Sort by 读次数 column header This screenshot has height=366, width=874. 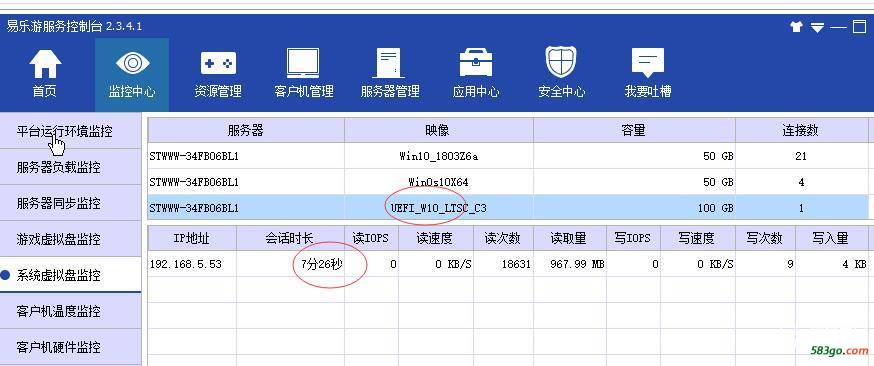(x=503, y=238)
